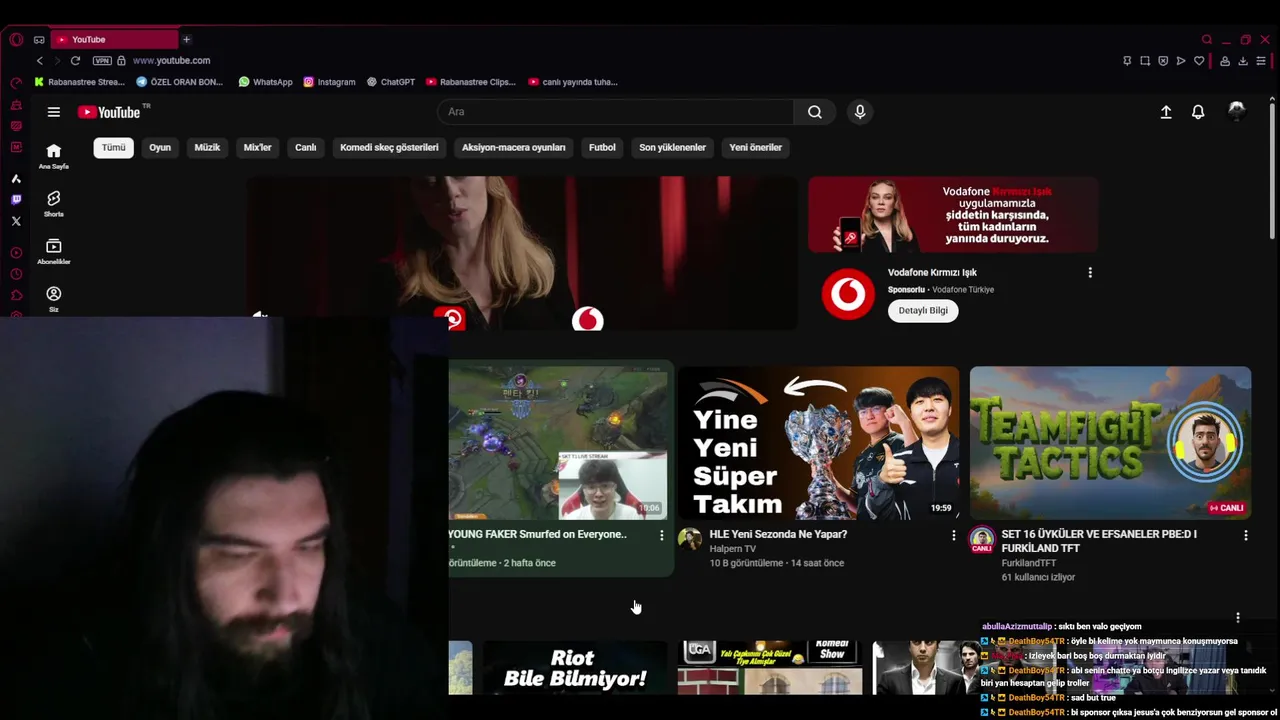This screenshot has width=1280, height=720.
Task: Open options for HLE Yeni Sezonda video
Action: [x=953, y=536]
